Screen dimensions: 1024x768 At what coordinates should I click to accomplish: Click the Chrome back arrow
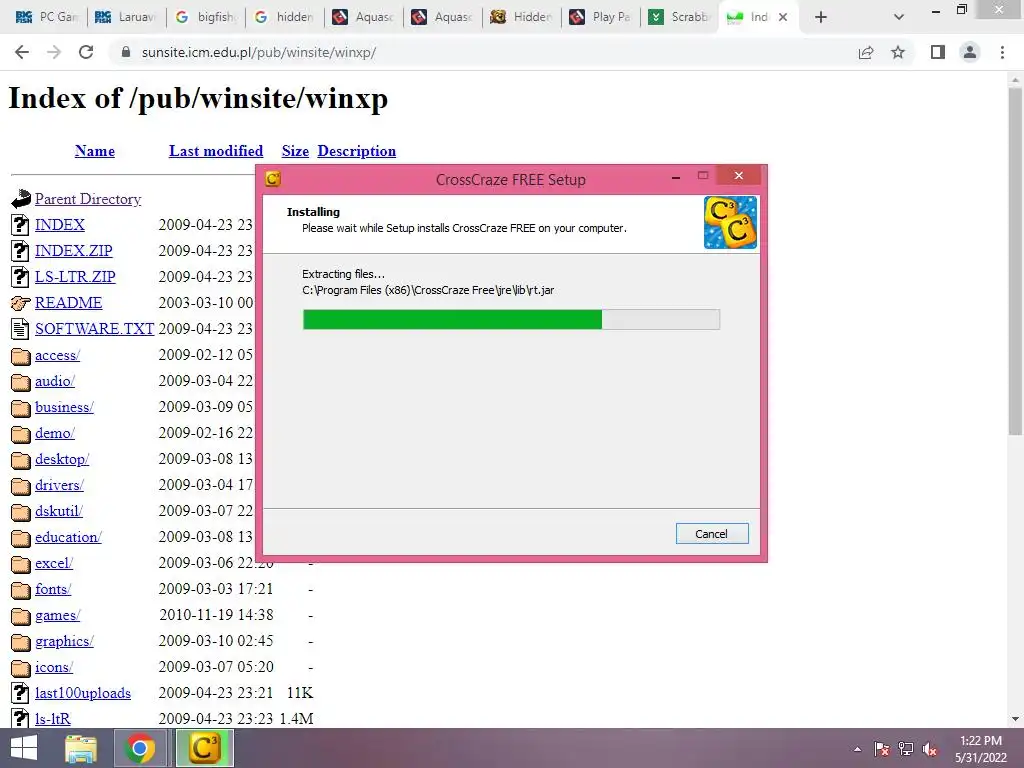click(22, 52)
